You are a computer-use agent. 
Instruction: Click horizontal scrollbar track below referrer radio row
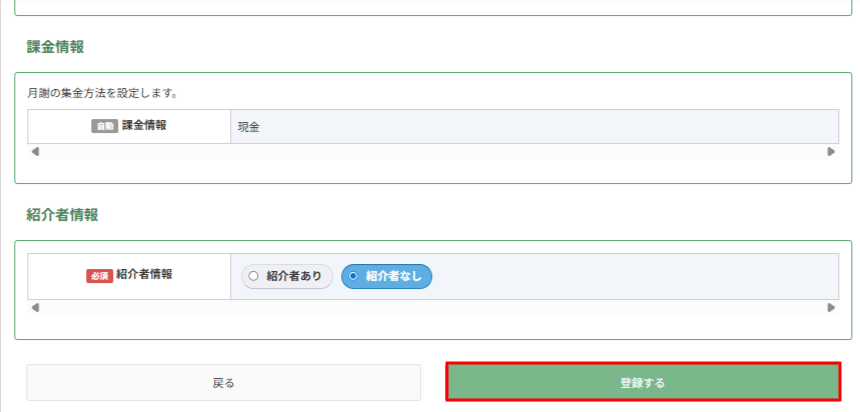(433, 307)
